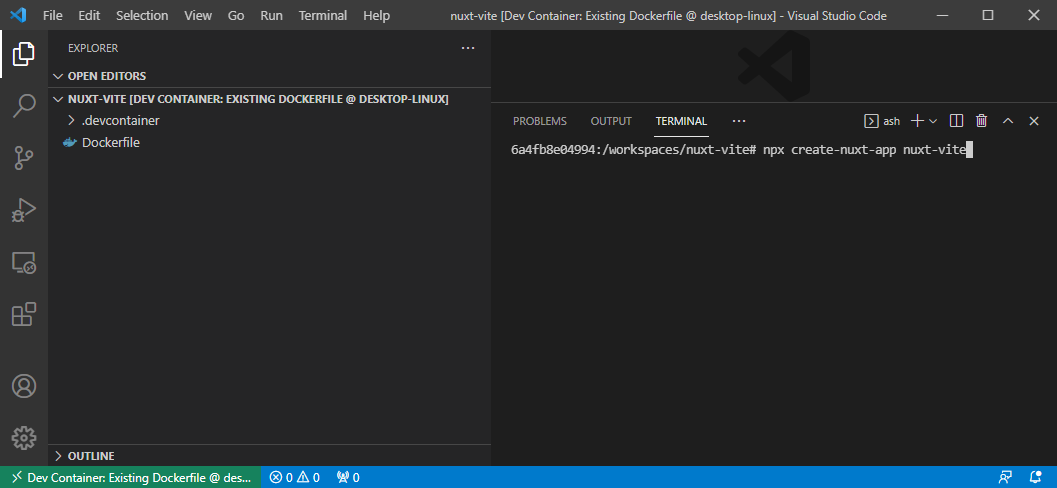Image resolution: width=1057 pixels, height=488 pixels.
Task: Open the Extensions view icon
Action: point(24,314)
